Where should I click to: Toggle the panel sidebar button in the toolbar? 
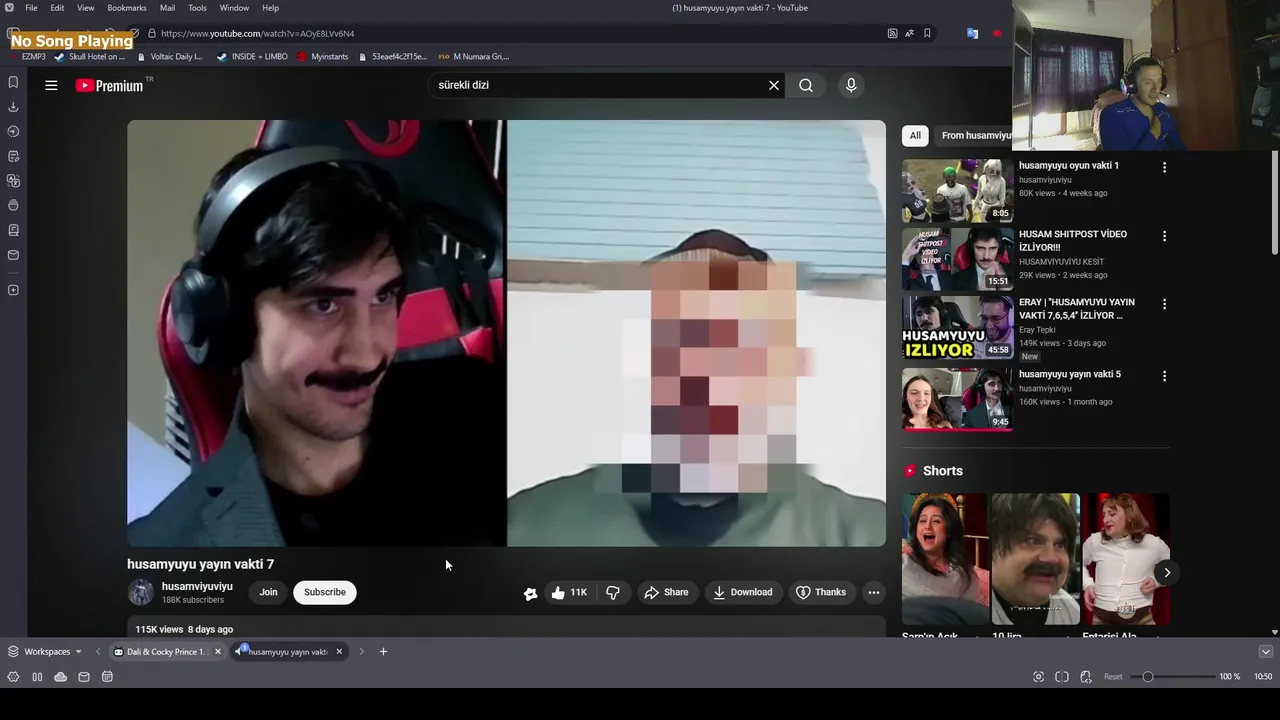[x=12, y=33]
